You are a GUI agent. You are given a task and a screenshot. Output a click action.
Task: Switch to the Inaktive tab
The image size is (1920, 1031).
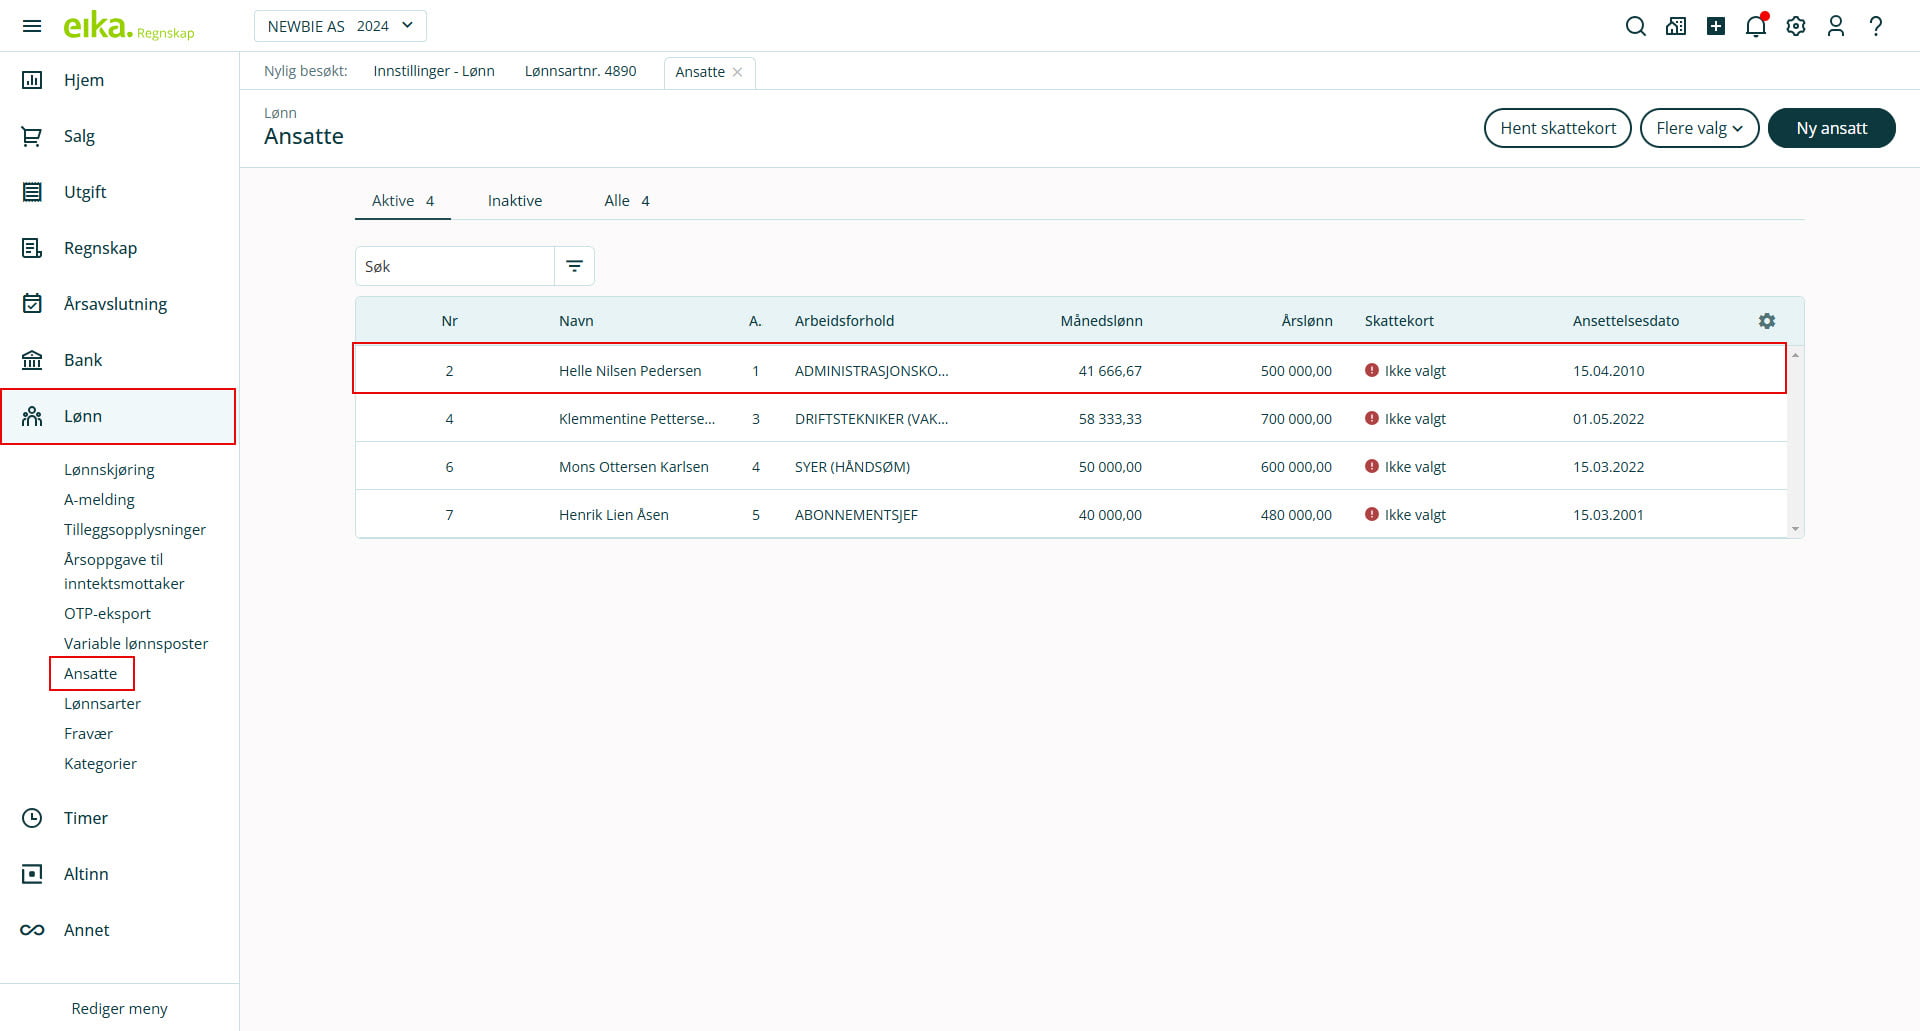(515, 201)
